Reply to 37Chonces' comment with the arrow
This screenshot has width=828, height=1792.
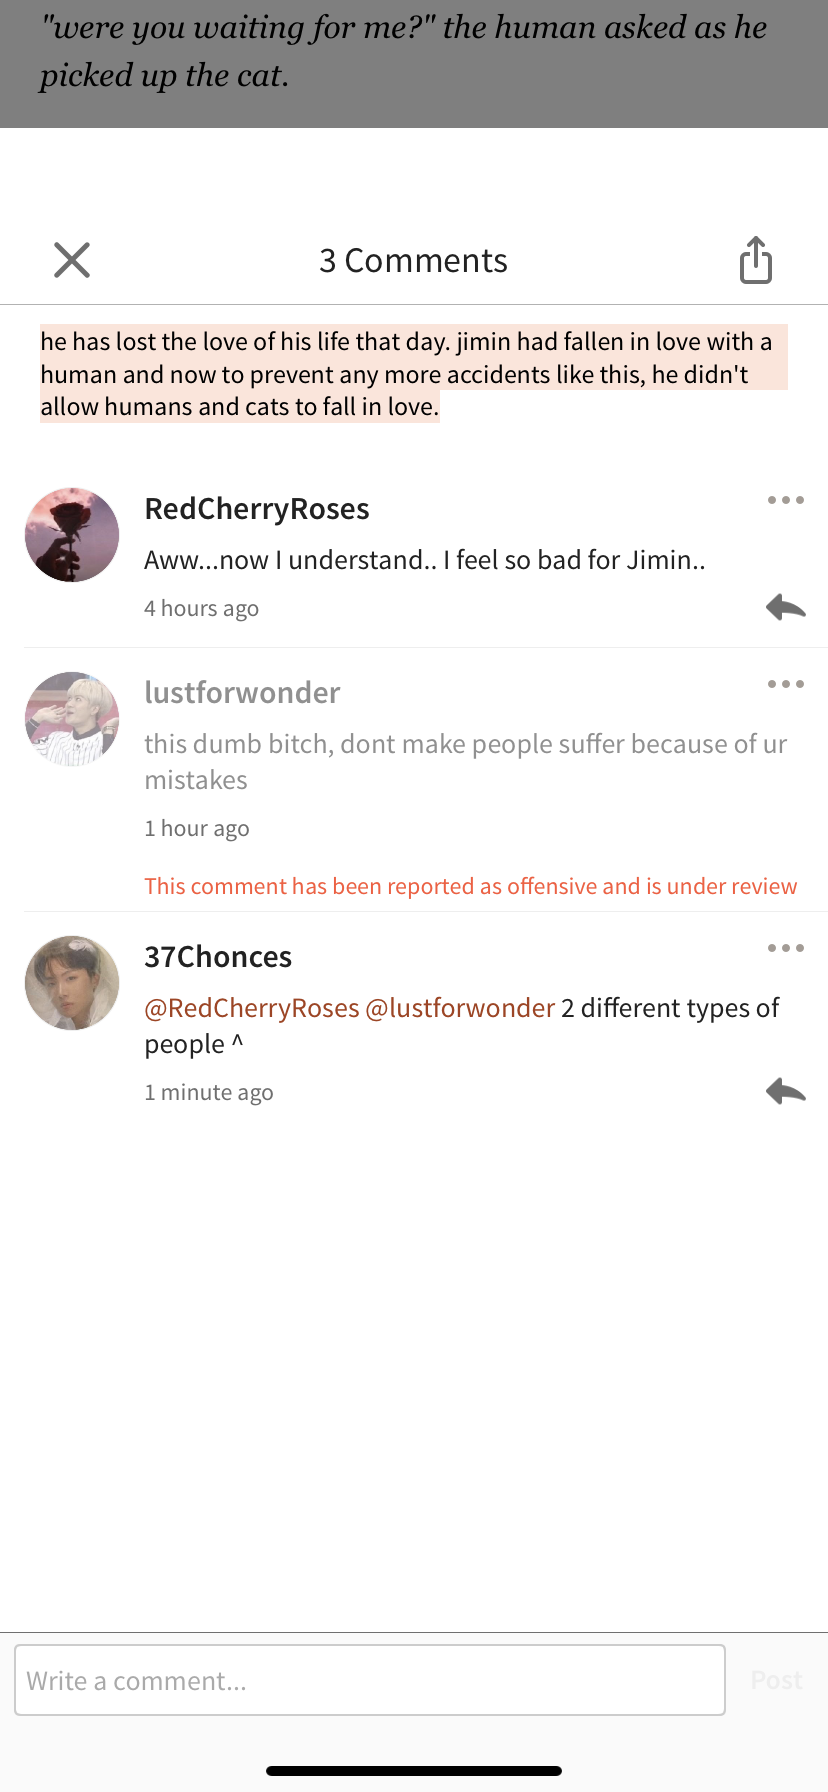click(786, 1091)
